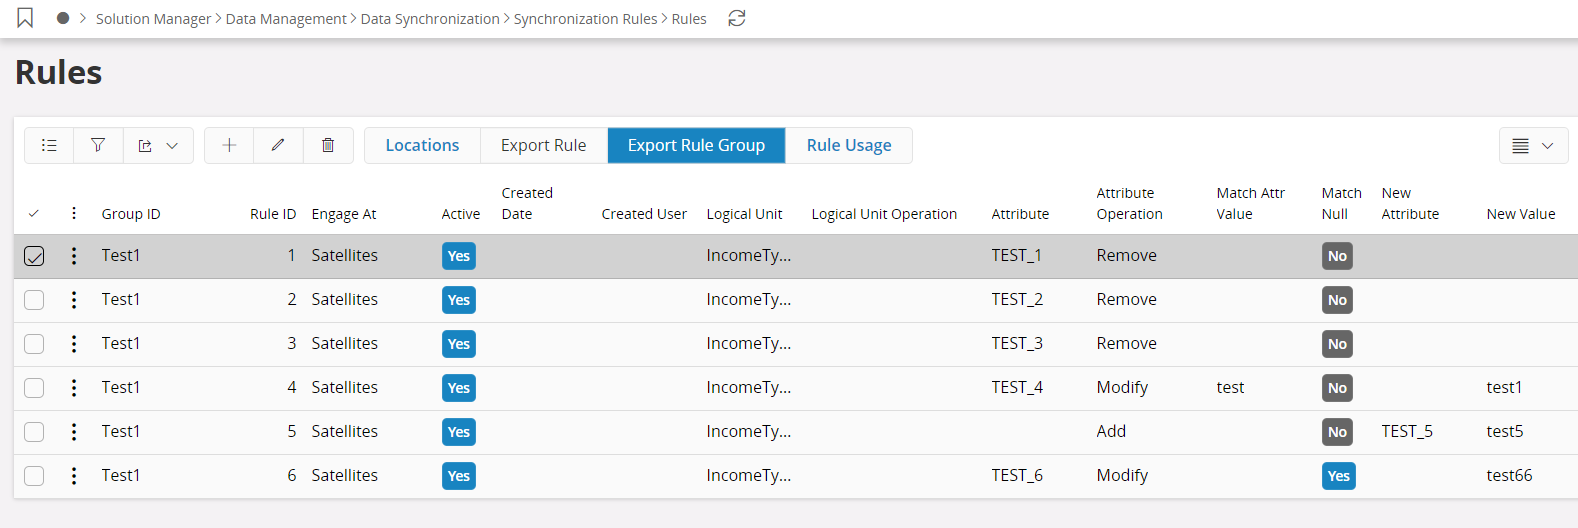Delete selected rule using trash icon
Viewport: 1578px width, 528px height.
click(328, 145)
